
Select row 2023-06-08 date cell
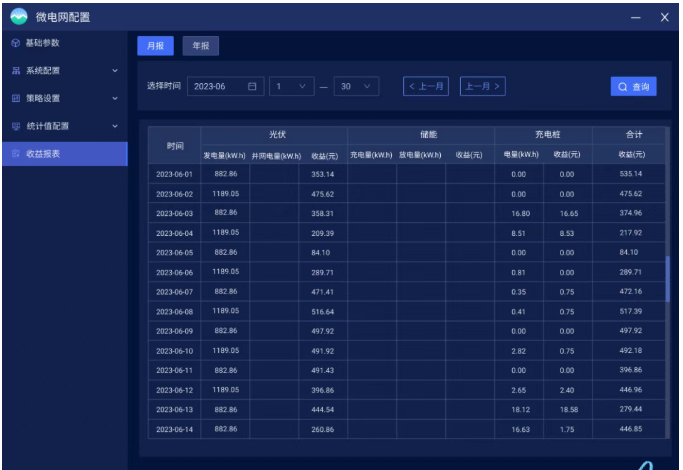174,311
